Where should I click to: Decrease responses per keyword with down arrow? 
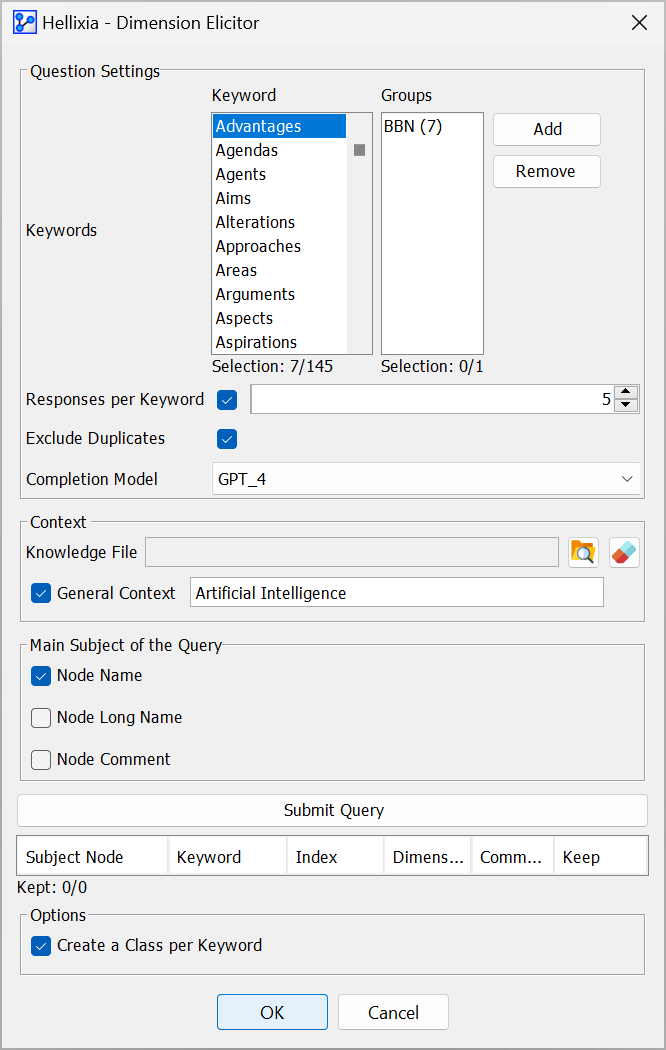(x=626, y=405)
